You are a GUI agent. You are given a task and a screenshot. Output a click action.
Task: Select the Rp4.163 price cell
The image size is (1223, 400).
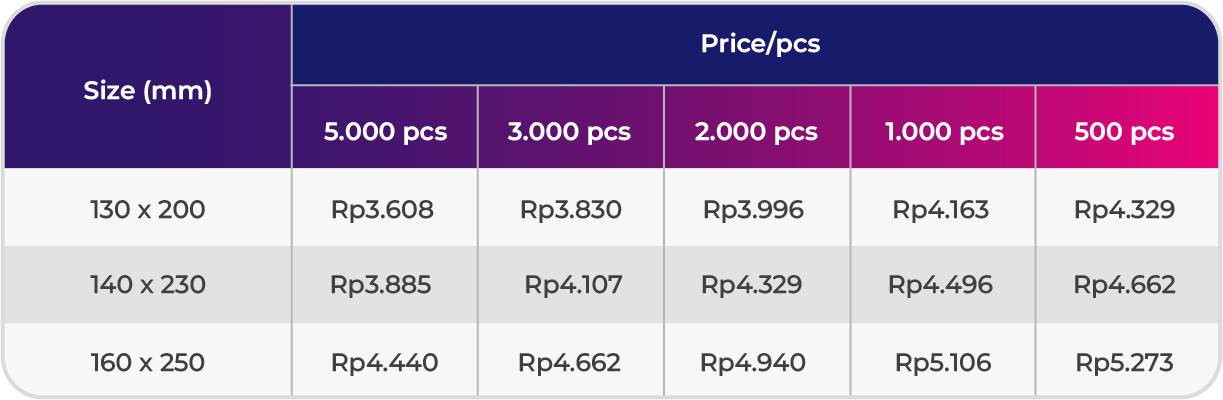tap(943, 208)
